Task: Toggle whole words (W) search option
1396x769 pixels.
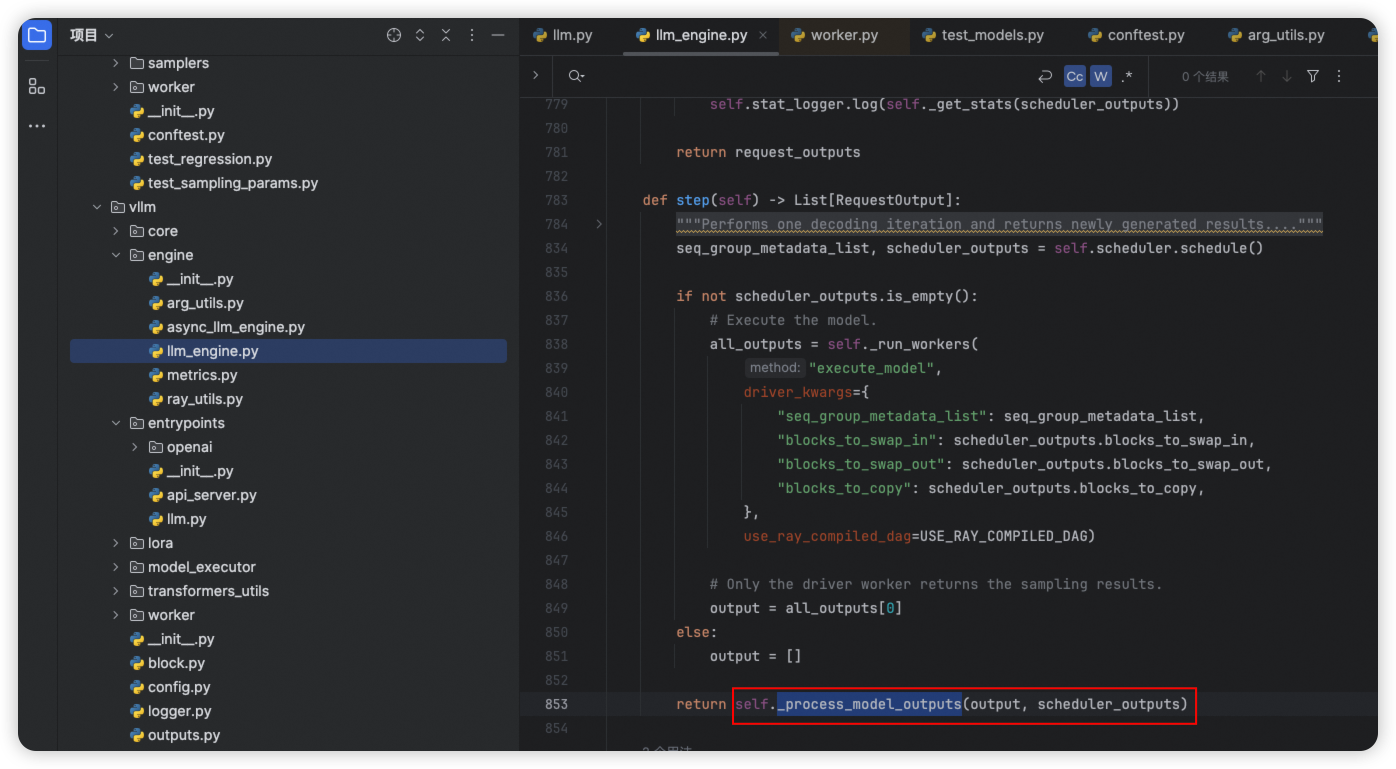Action: point(1101,76)
